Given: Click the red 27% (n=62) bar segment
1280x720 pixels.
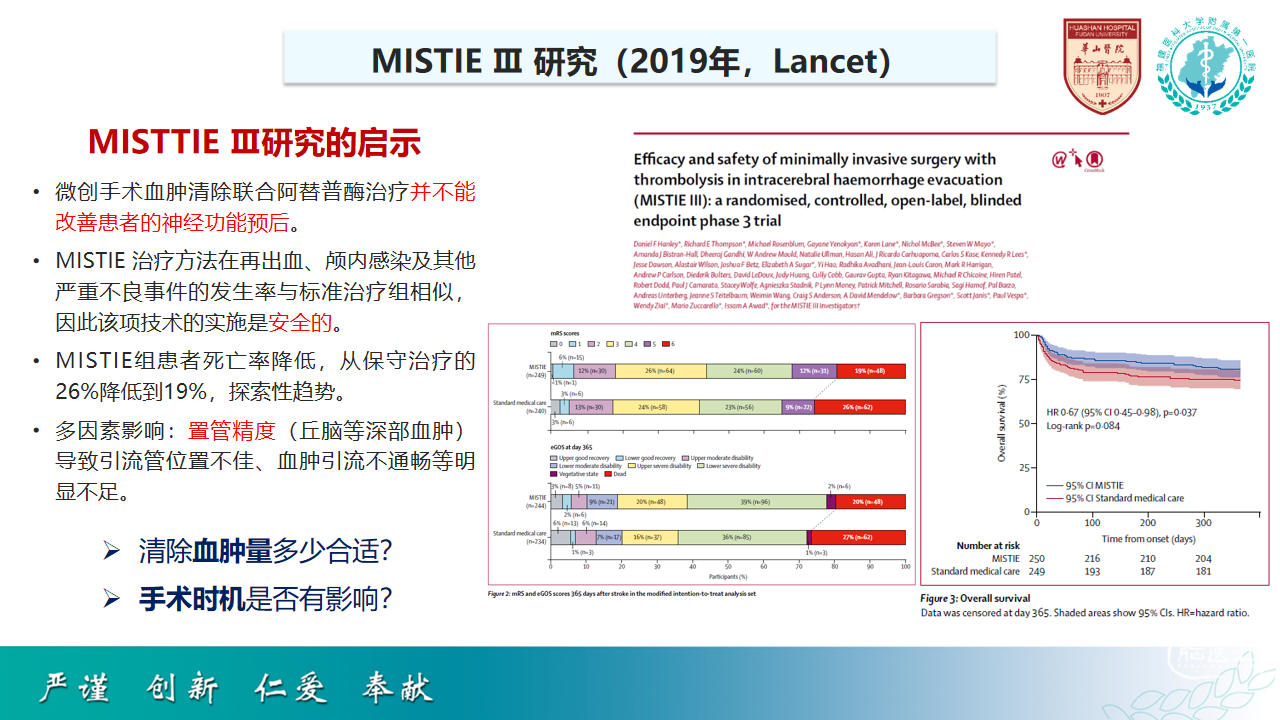Looking at the screenshot, I should click(858, 537).
